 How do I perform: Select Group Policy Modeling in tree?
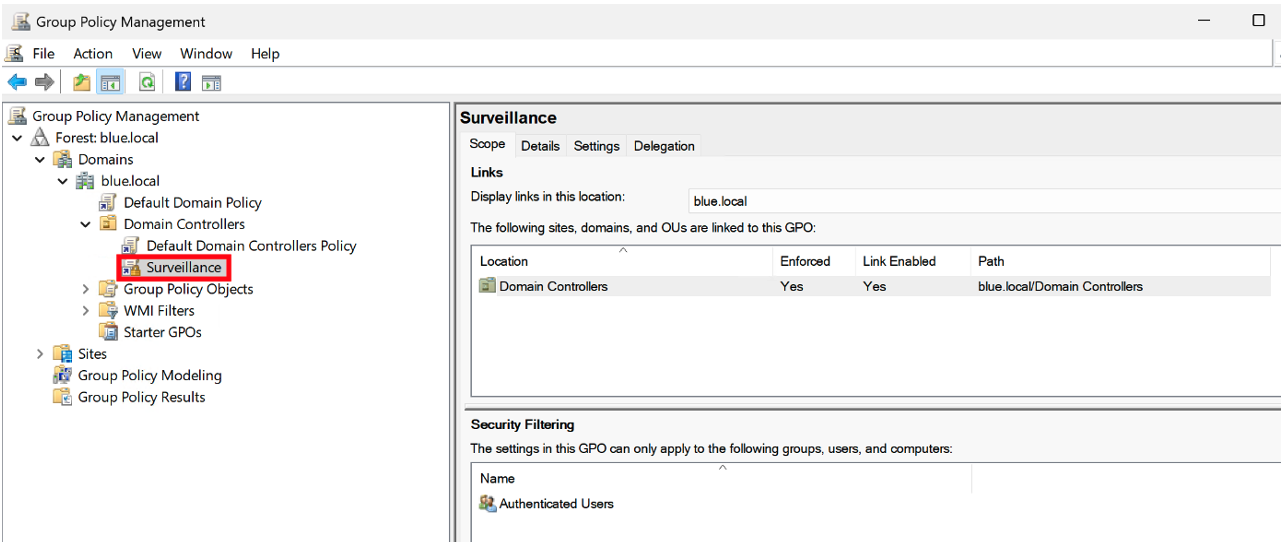click(x=149, y=375)
